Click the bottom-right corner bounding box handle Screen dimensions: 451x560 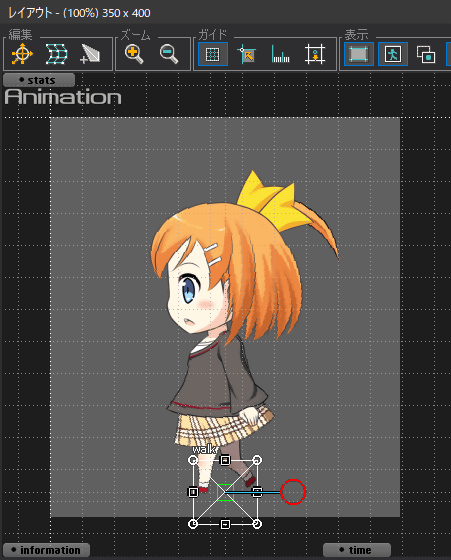pyautogui.click(x=257, y=524)
